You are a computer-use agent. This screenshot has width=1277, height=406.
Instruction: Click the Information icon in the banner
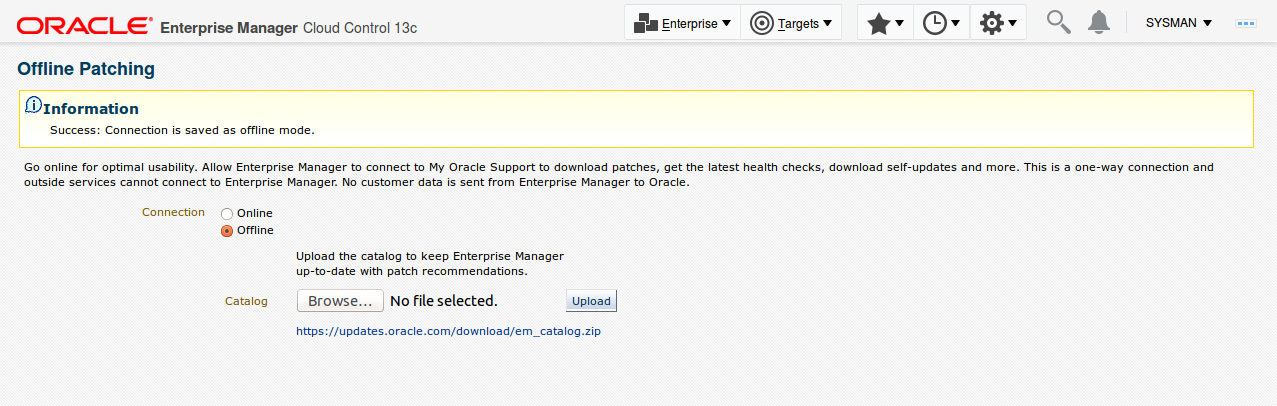(33, 105)
